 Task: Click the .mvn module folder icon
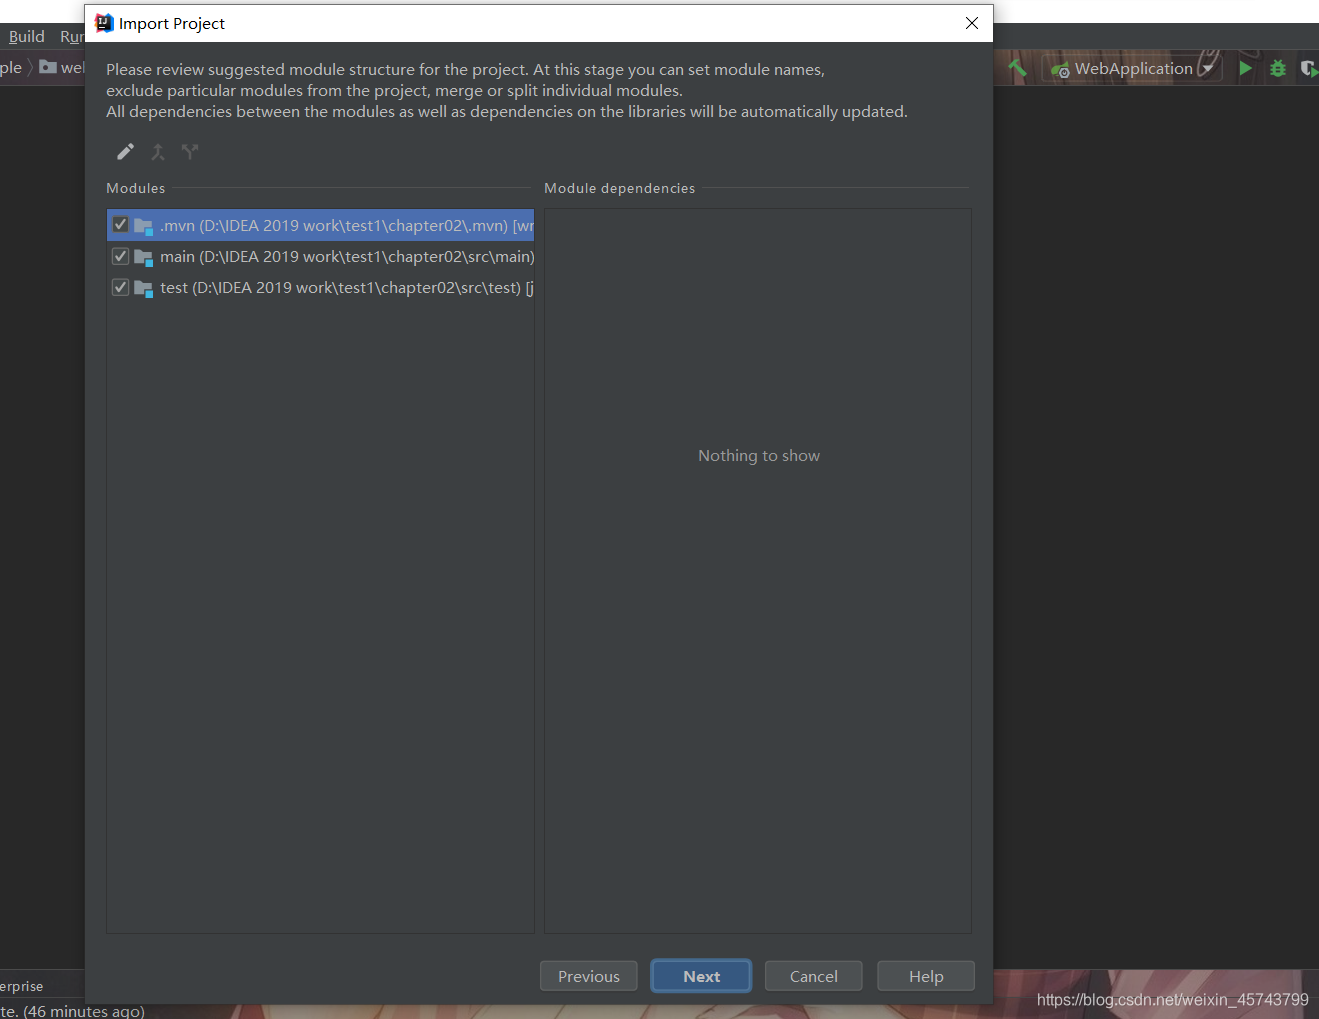tap(143, 226)
